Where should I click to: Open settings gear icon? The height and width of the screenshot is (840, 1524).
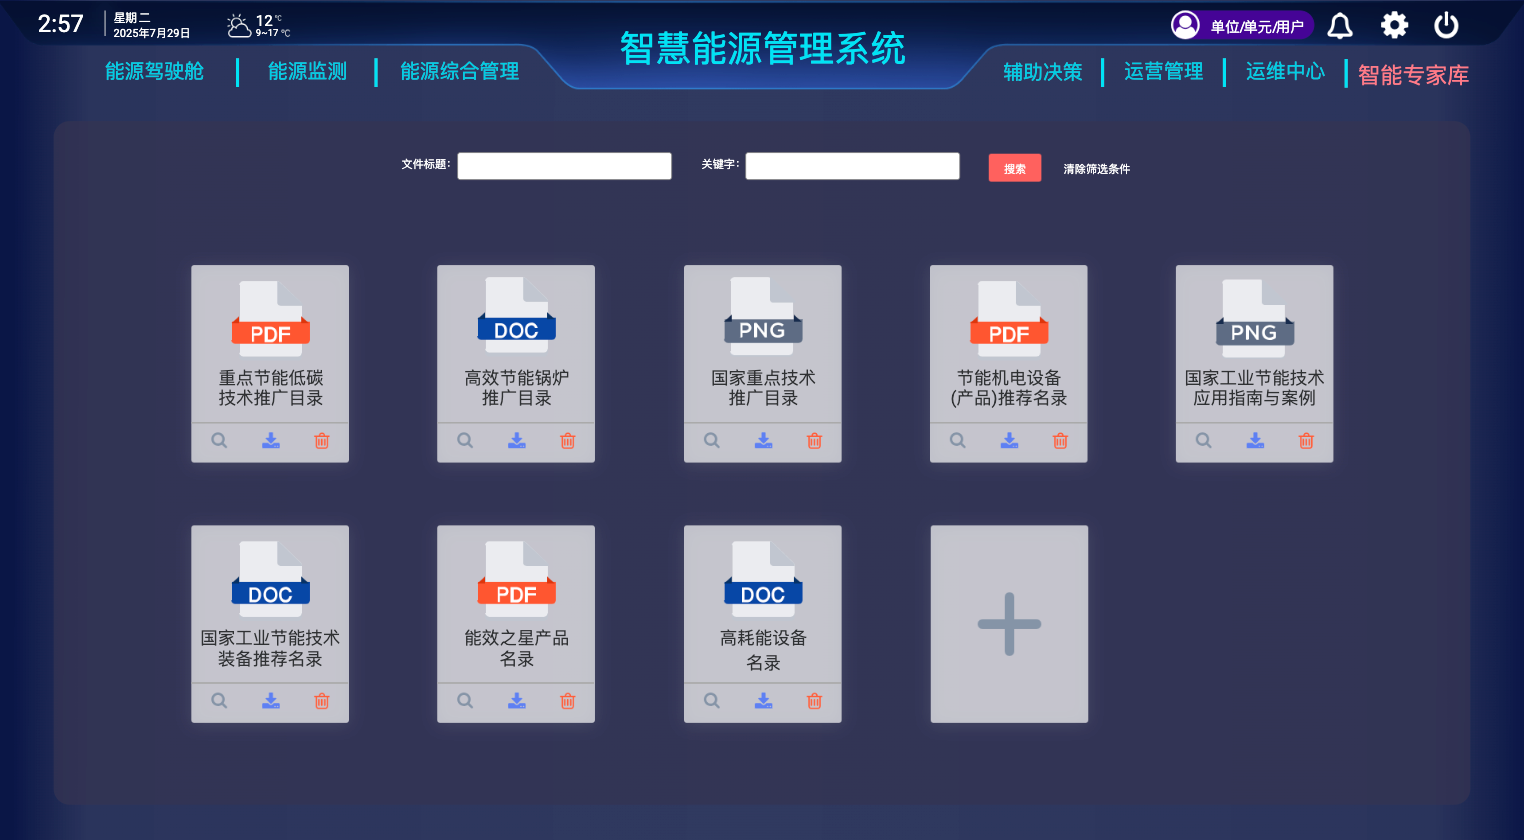(1394, 25)
